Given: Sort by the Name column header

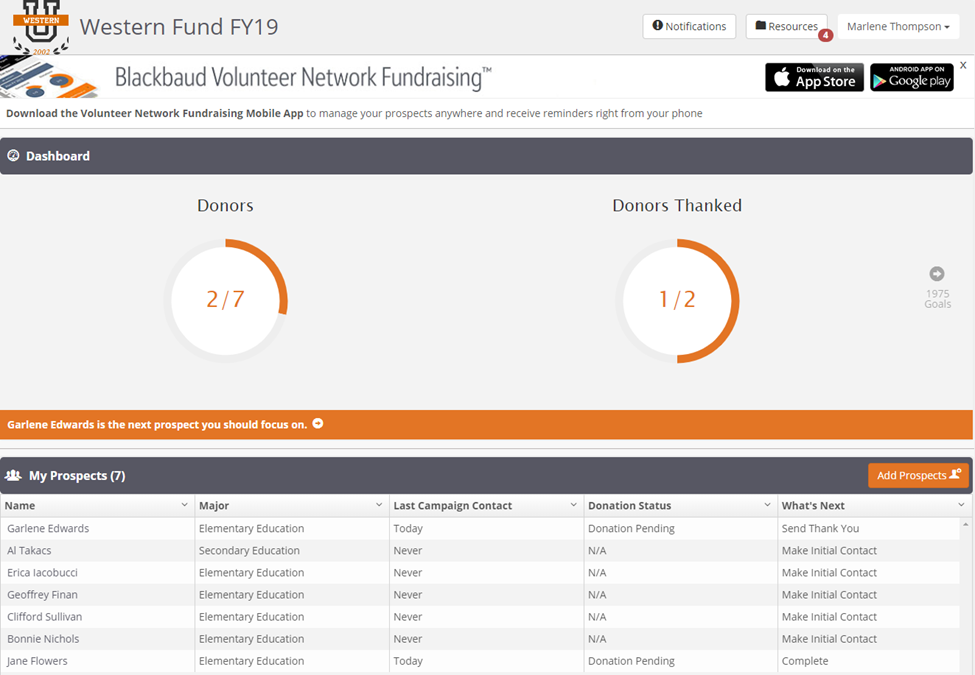Looking at the screenshot, I should coord(20,506).
